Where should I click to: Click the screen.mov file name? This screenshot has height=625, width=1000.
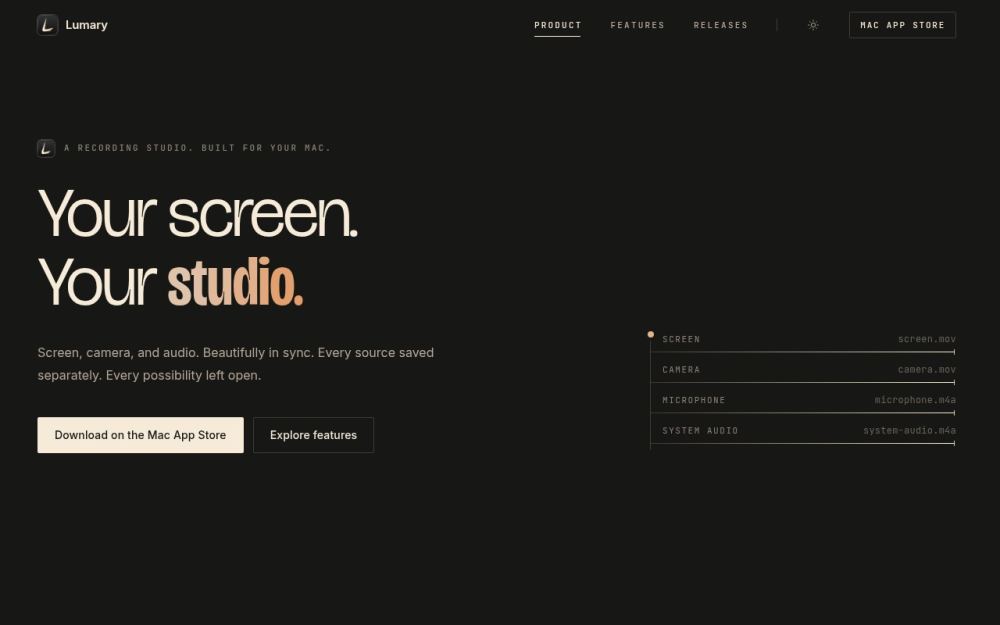point(927,339)
